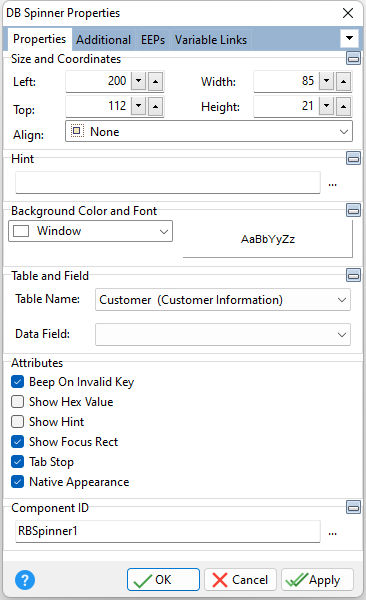Click the Height value field
Screen dimensions: 366x600
pyautogui.click(x=286, y=106)
